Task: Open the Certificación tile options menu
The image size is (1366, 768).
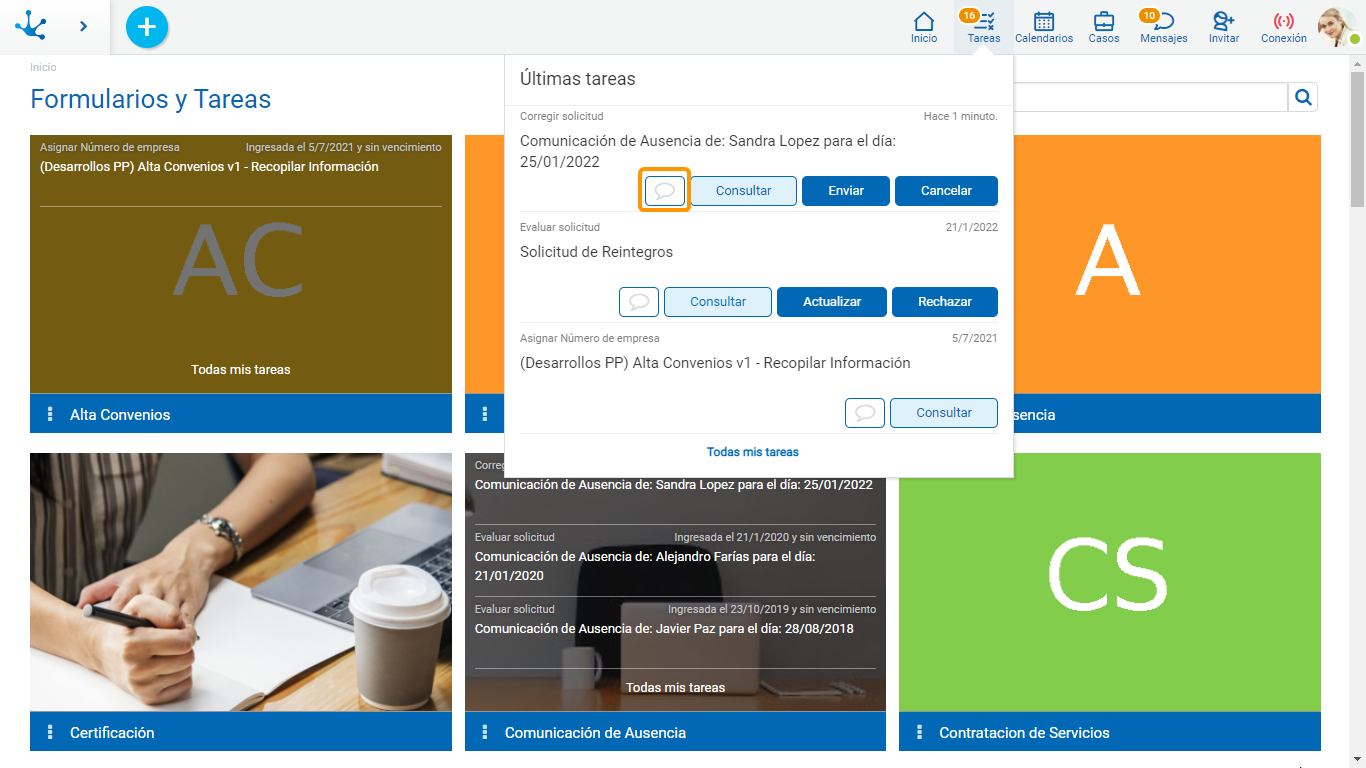Action: pos(50,732)
